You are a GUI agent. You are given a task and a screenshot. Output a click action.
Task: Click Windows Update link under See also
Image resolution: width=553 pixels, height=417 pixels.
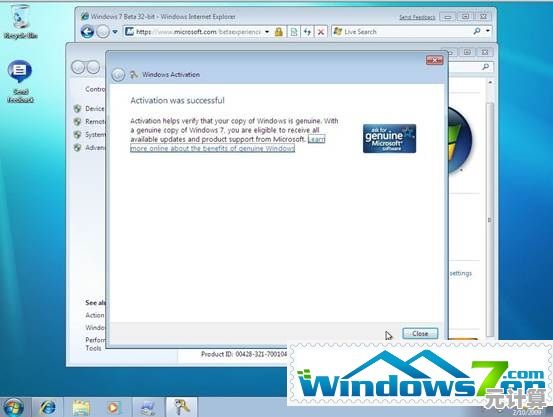pyautogui.click(x=95, y=328)
